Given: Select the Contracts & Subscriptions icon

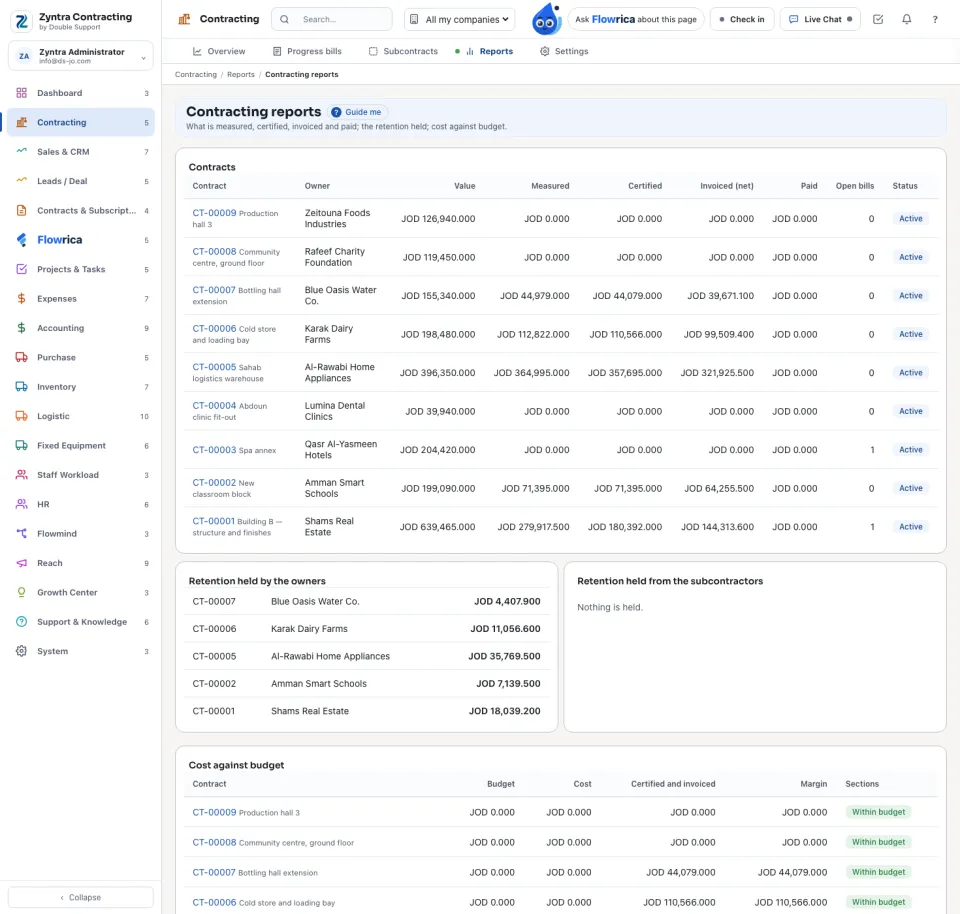Looking at the screenshot, I should coord(21,210).
